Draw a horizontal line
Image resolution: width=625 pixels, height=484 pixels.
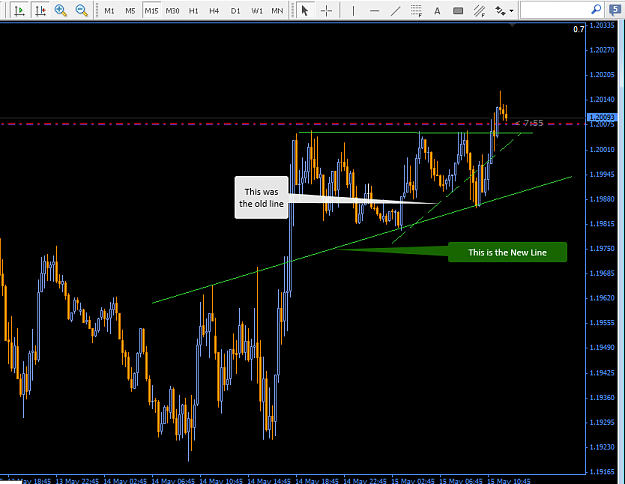[374, 11]
